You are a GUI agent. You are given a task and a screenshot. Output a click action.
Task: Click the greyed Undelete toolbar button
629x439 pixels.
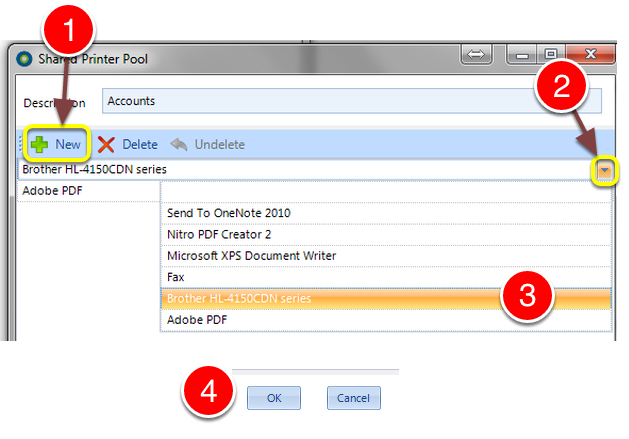click(x=208, y=144)
